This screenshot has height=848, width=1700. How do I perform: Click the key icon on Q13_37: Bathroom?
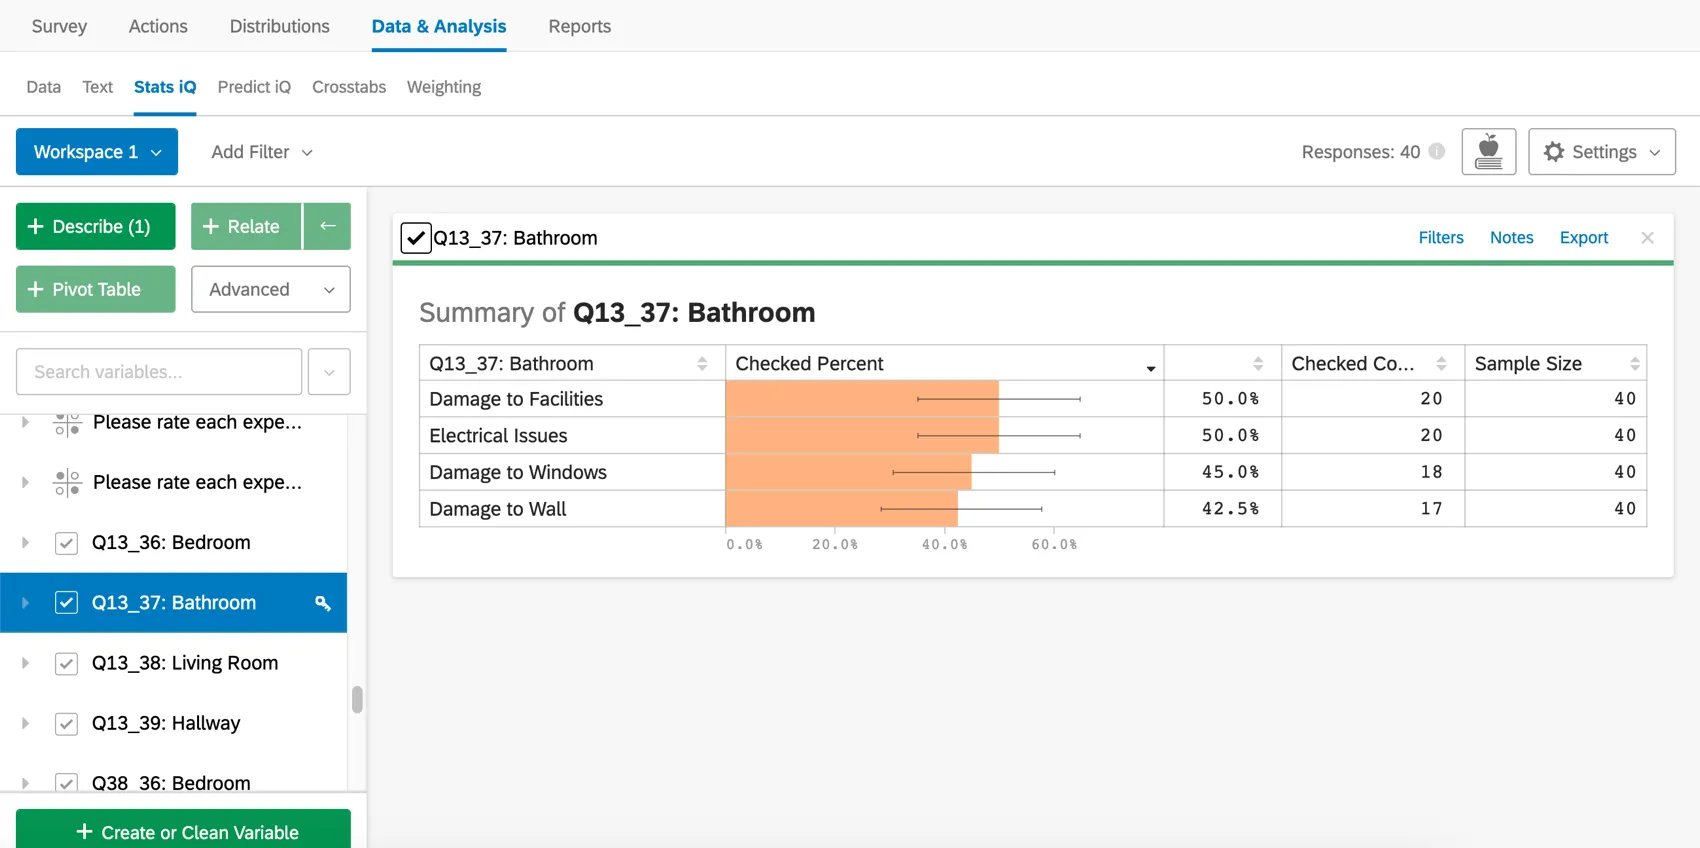(322, 603)
